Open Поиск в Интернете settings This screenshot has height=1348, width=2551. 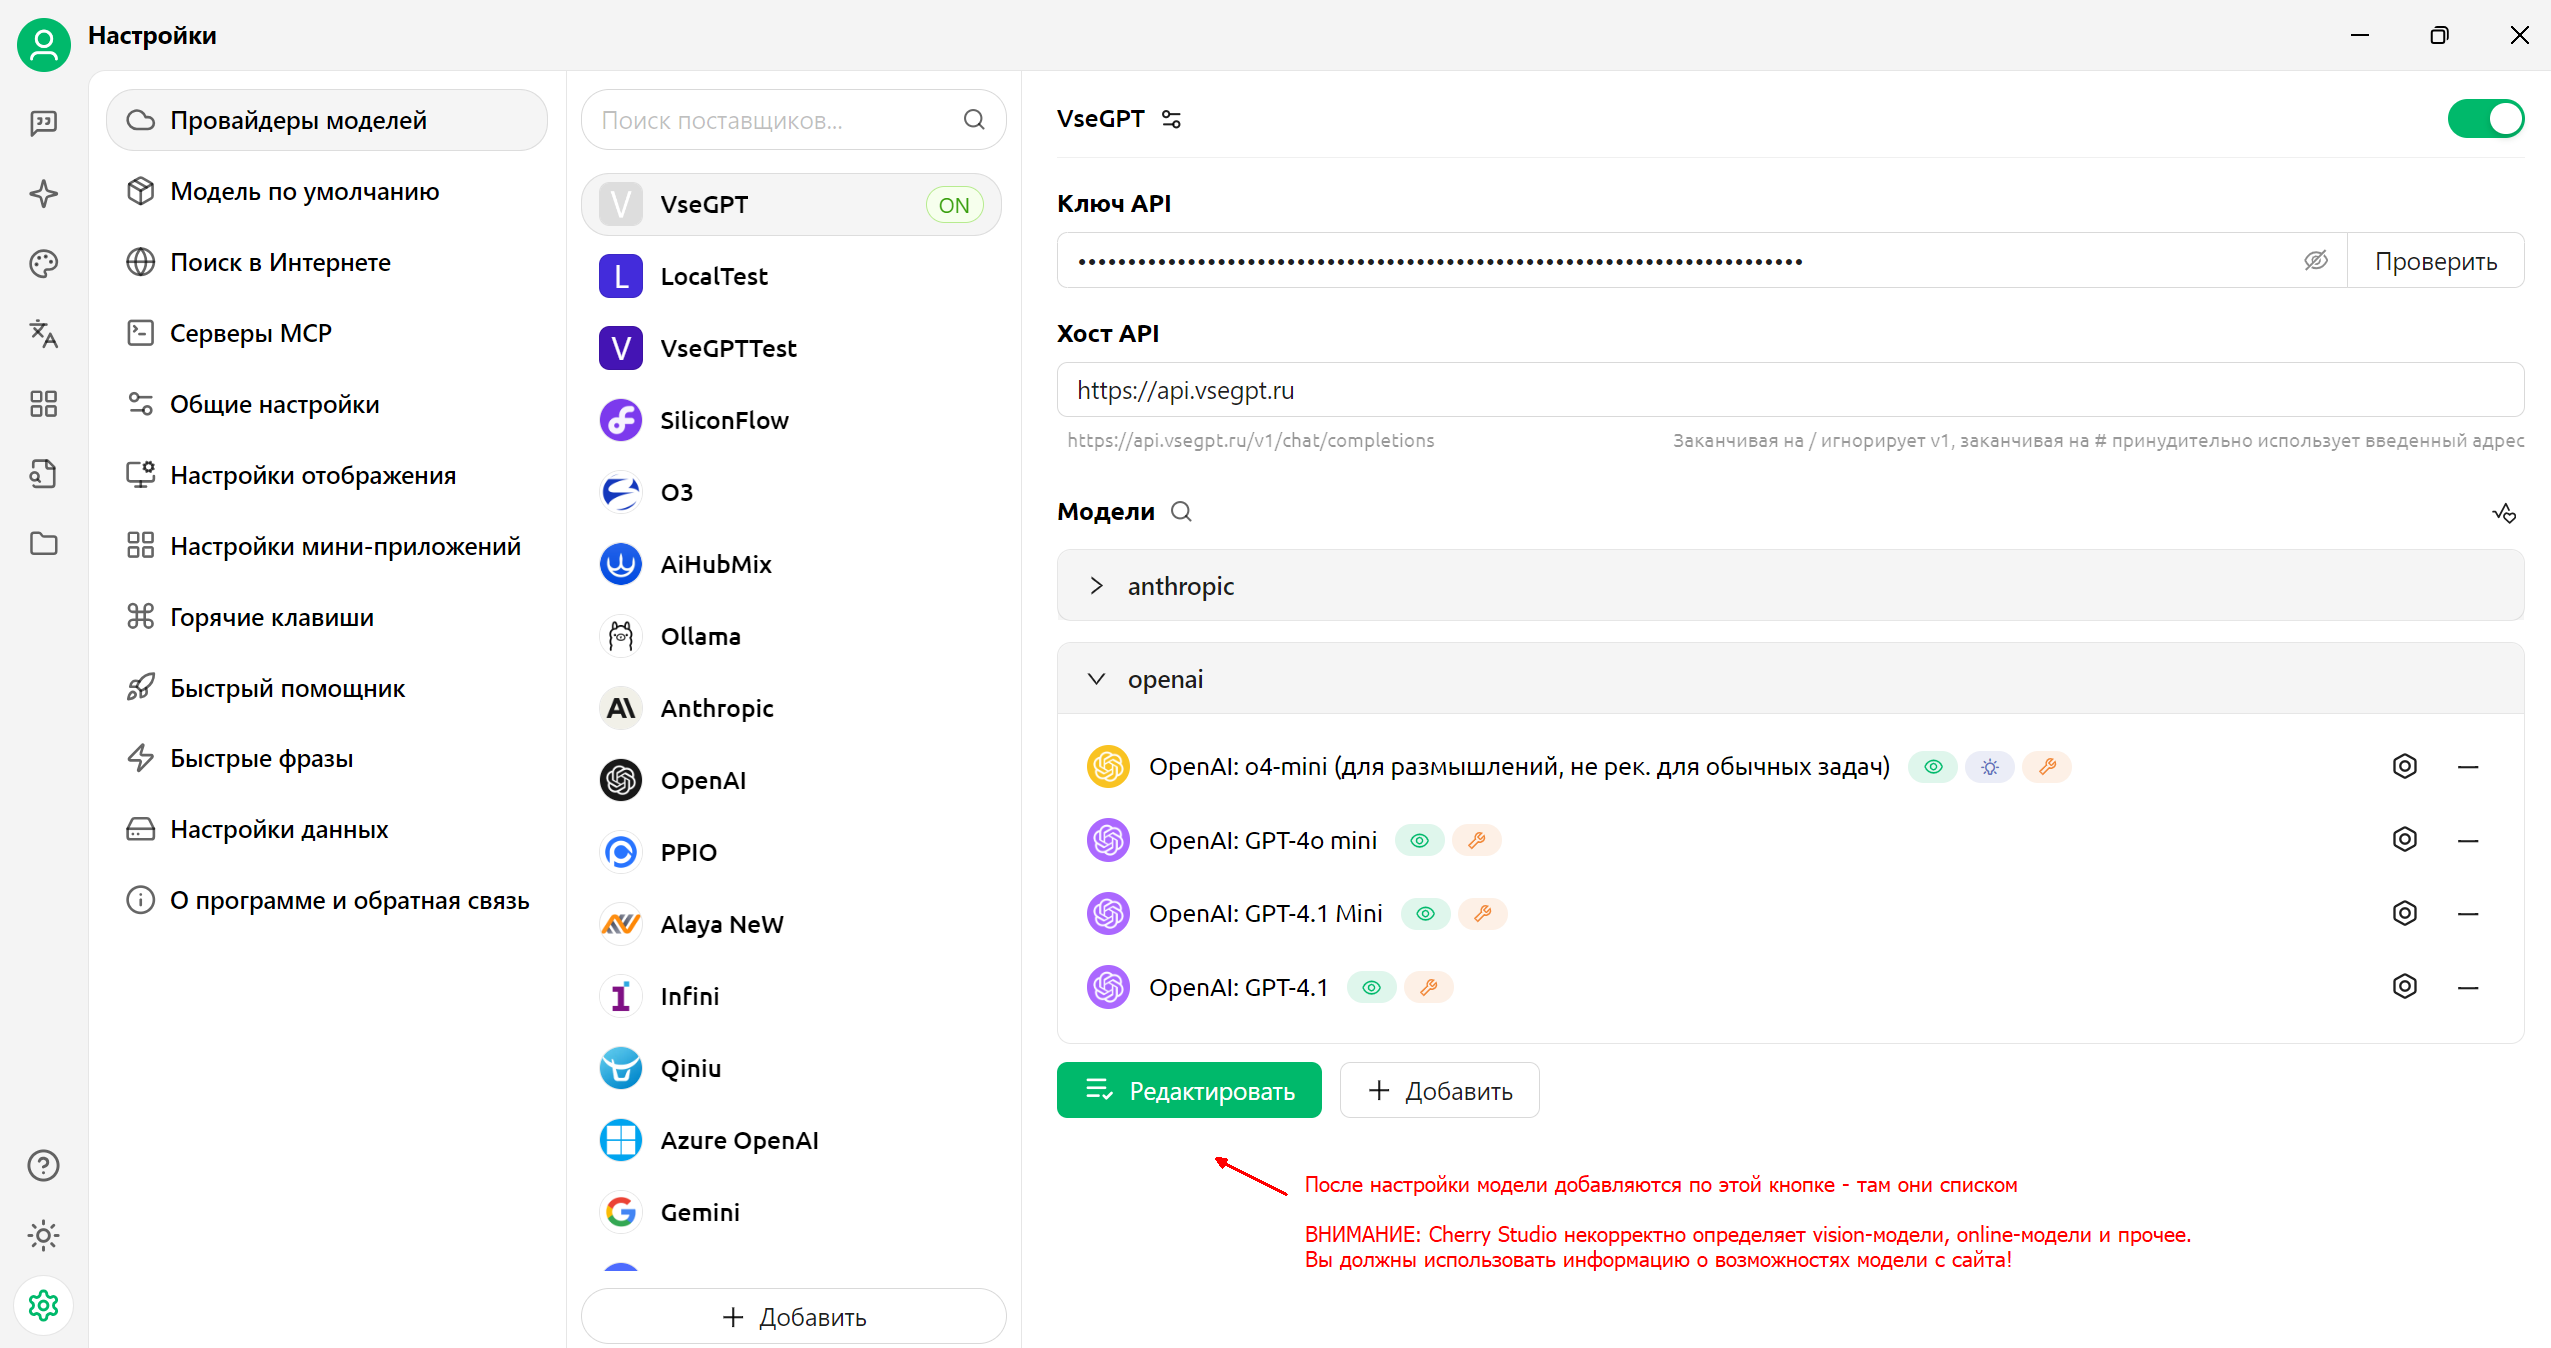point(327,262)
